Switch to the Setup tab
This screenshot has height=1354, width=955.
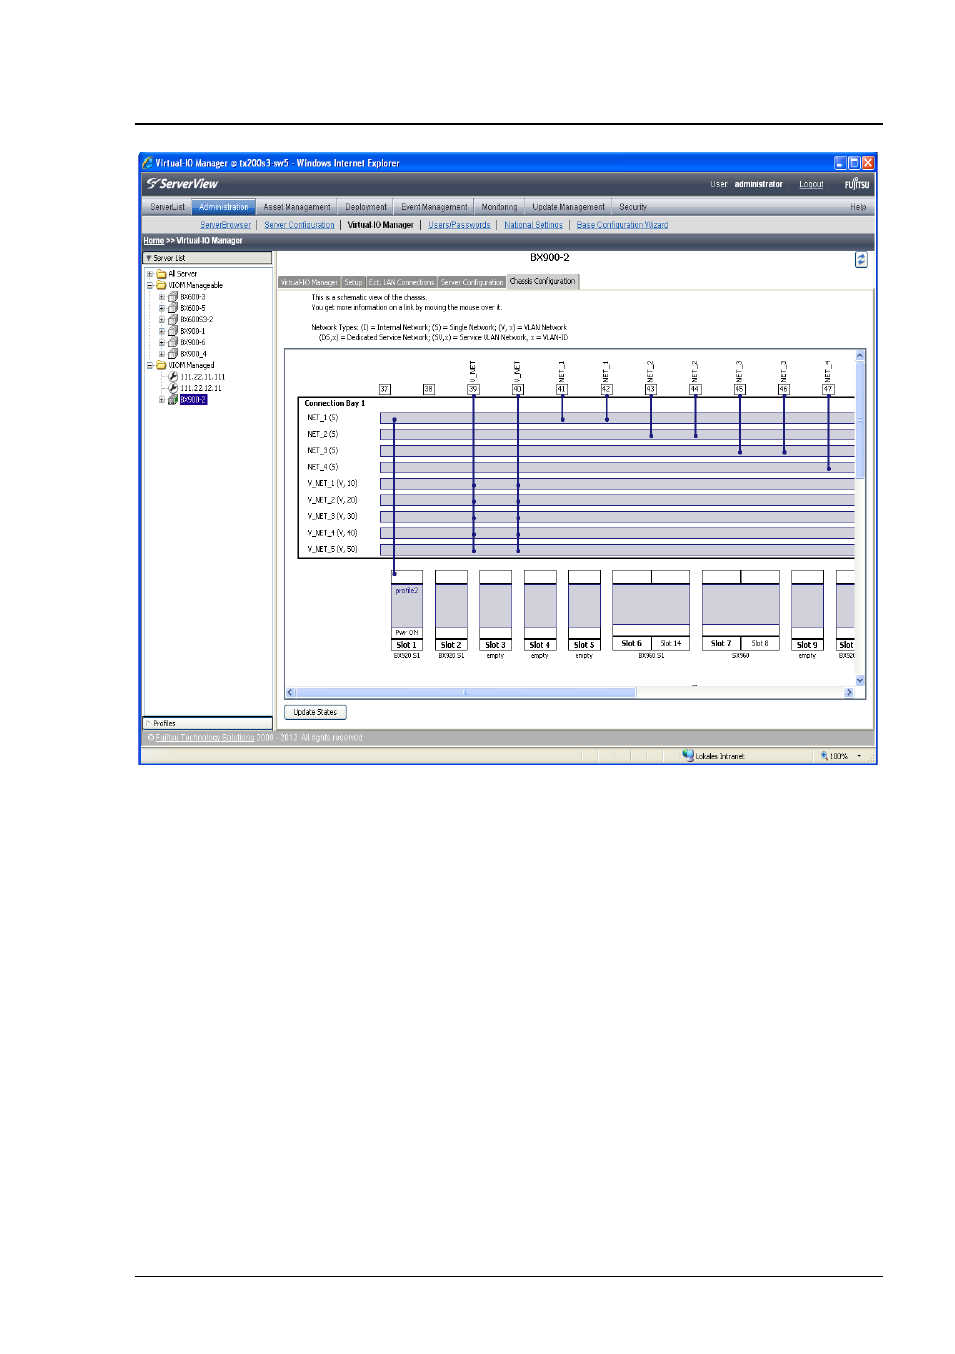(x=354, y=282)
